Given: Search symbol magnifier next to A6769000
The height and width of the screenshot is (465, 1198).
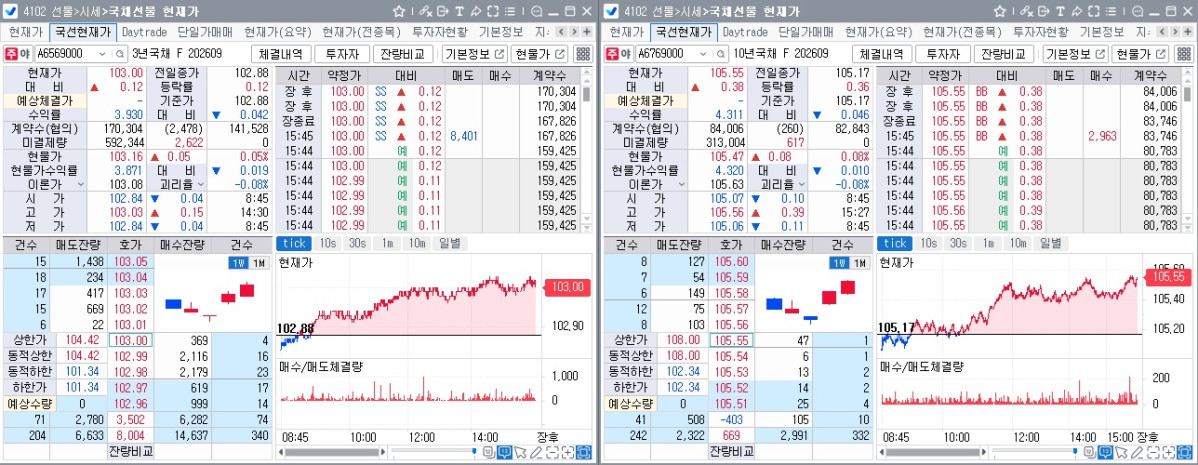Looking at the screenshot, I should [720, 54].
